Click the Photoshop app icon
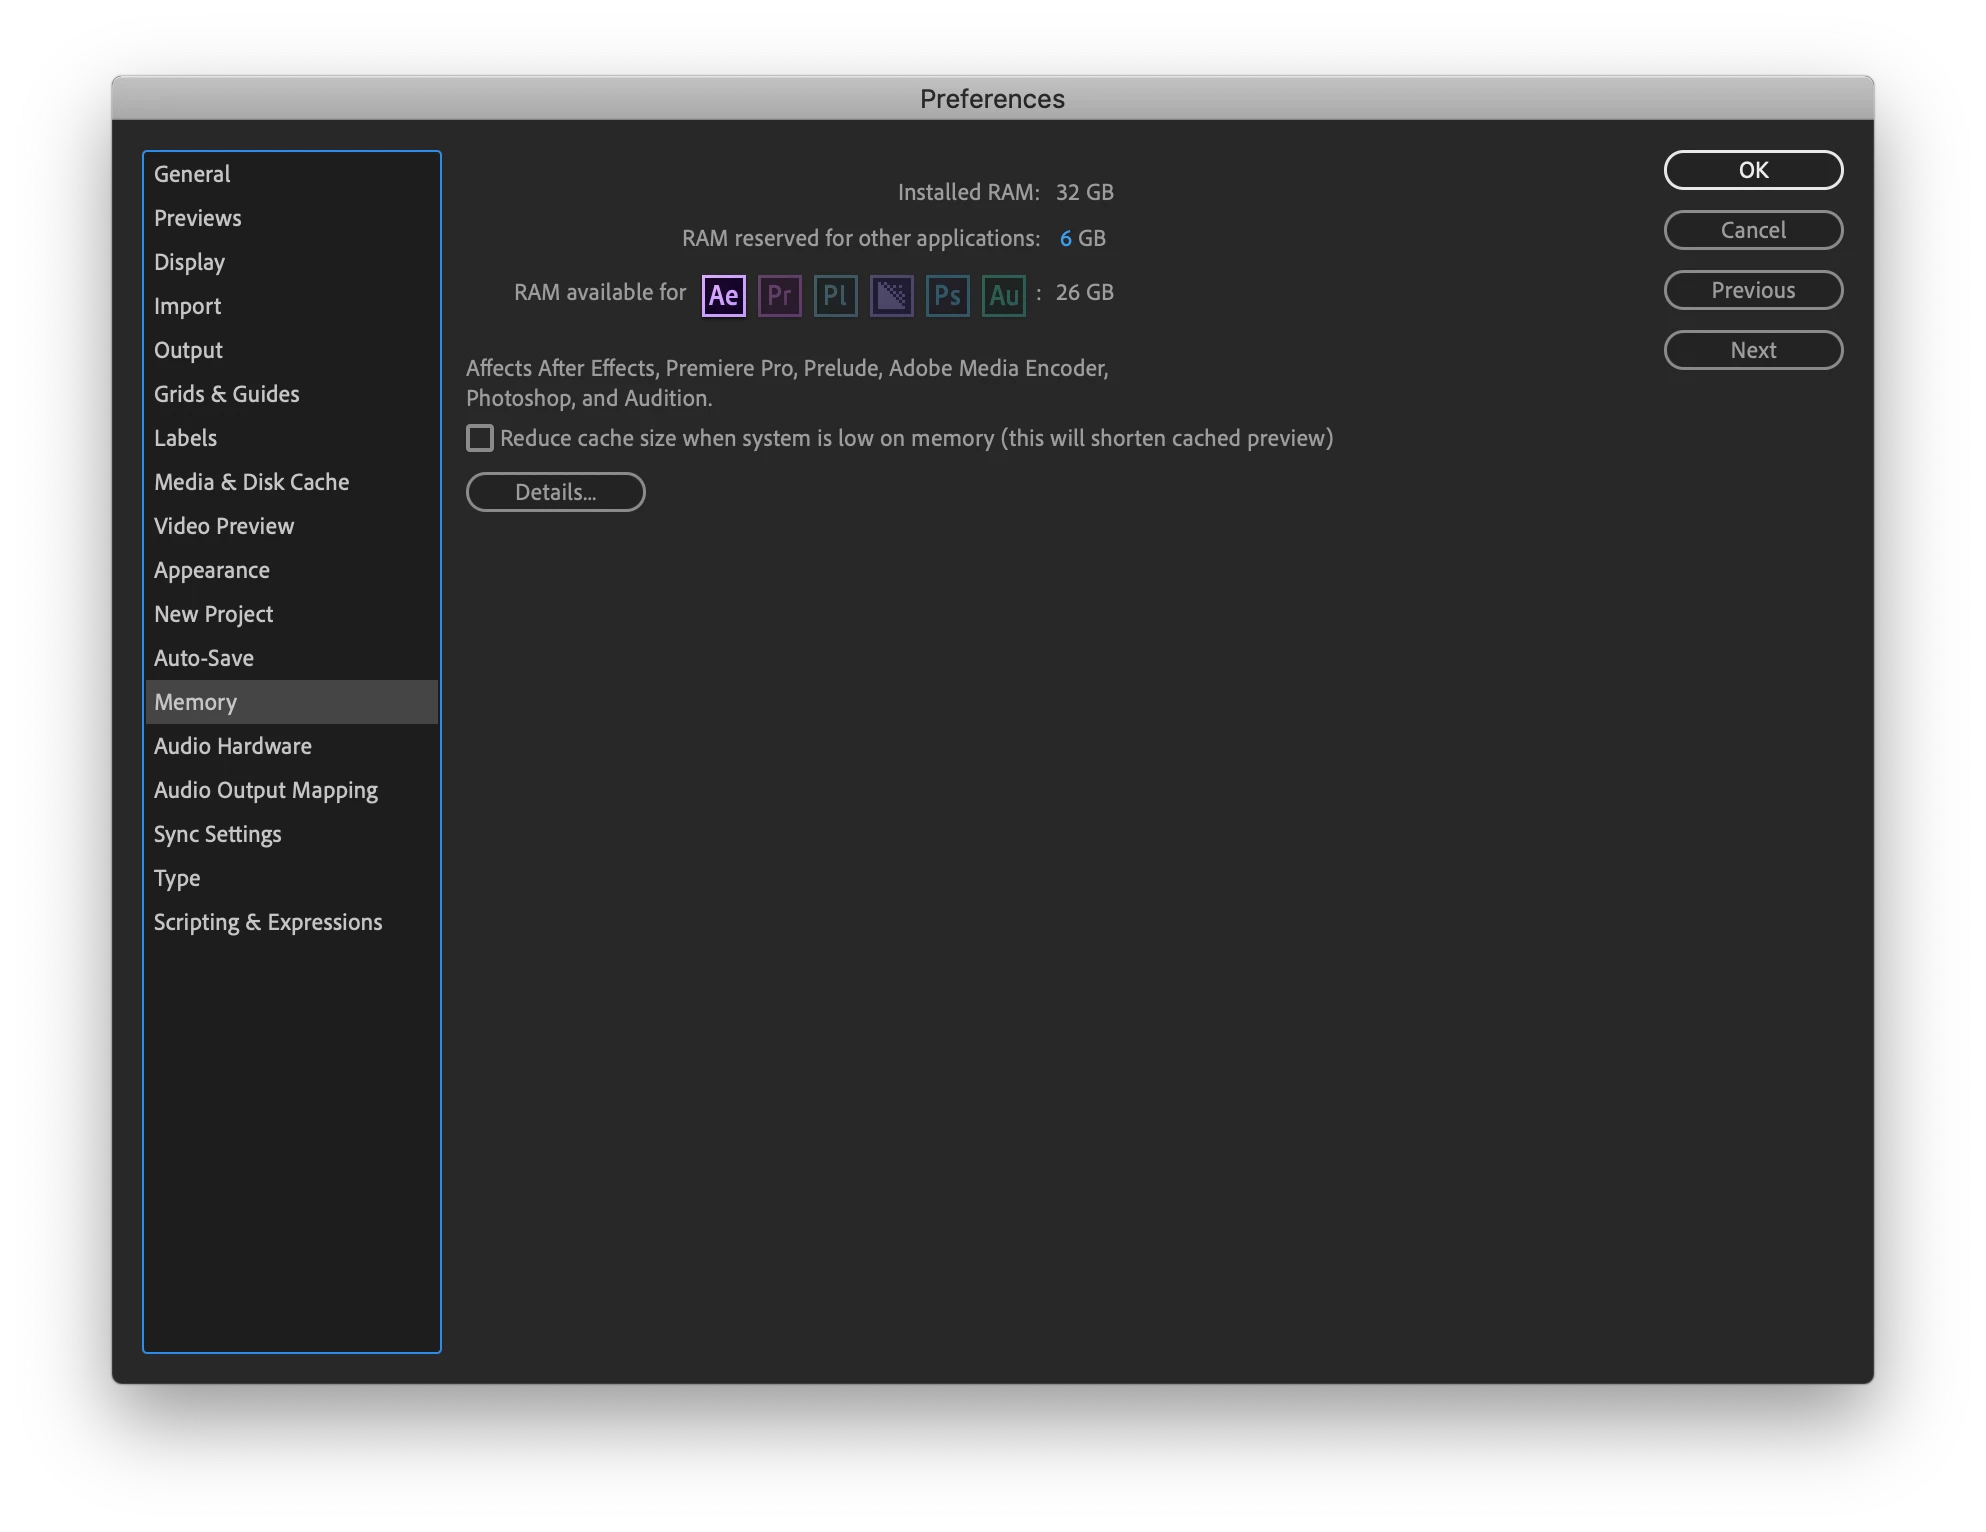Screen dimensions: 1986x1532 947,295
